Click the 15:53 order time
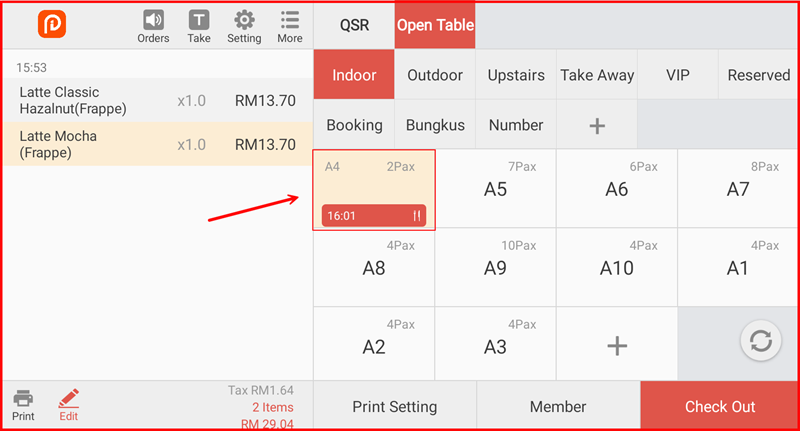 [31, 68]
